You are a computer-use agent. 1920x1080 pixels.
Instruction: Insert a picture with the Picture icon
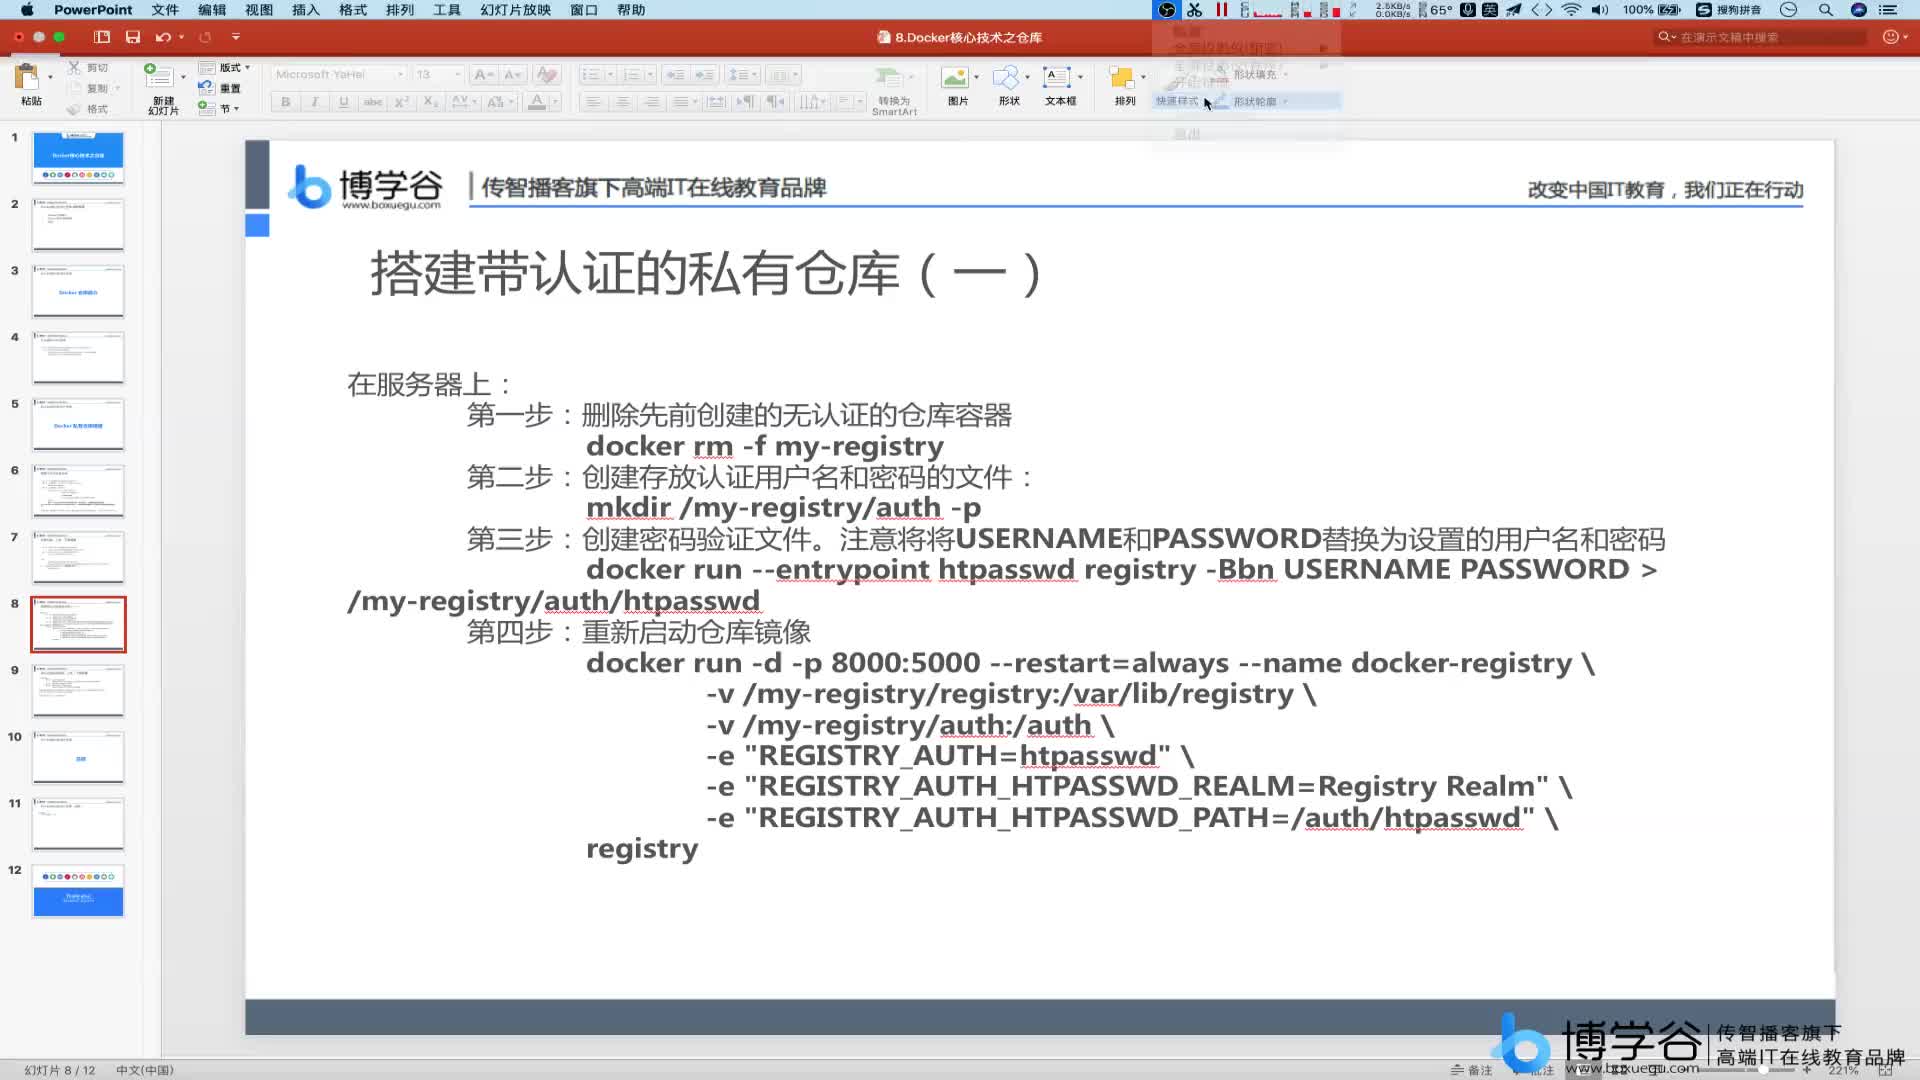coord(955,78)
